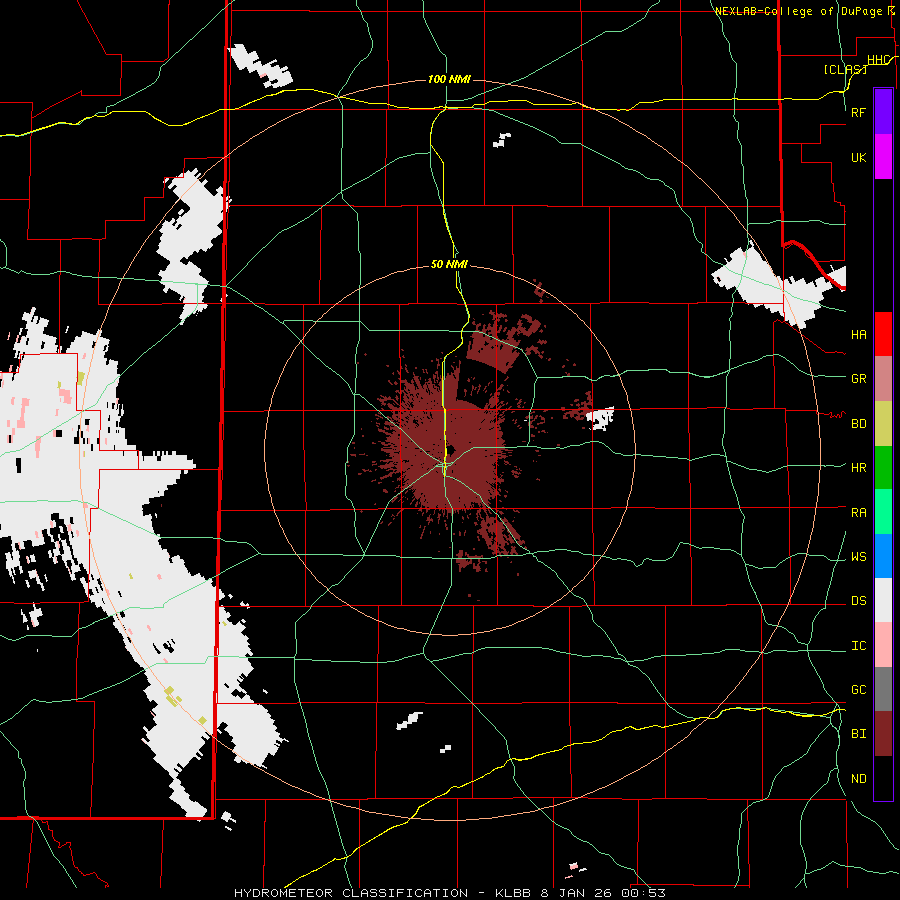Click the NEXLAB-College of DuPage title text

tap(798, 11)
